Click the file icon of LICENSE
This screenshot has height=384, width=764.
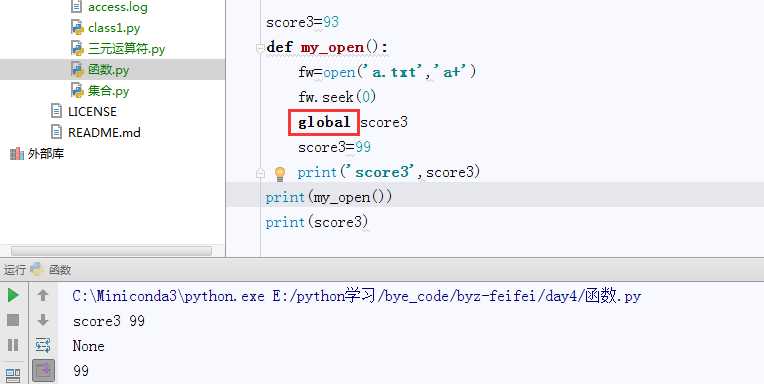[x=57, y=111]
